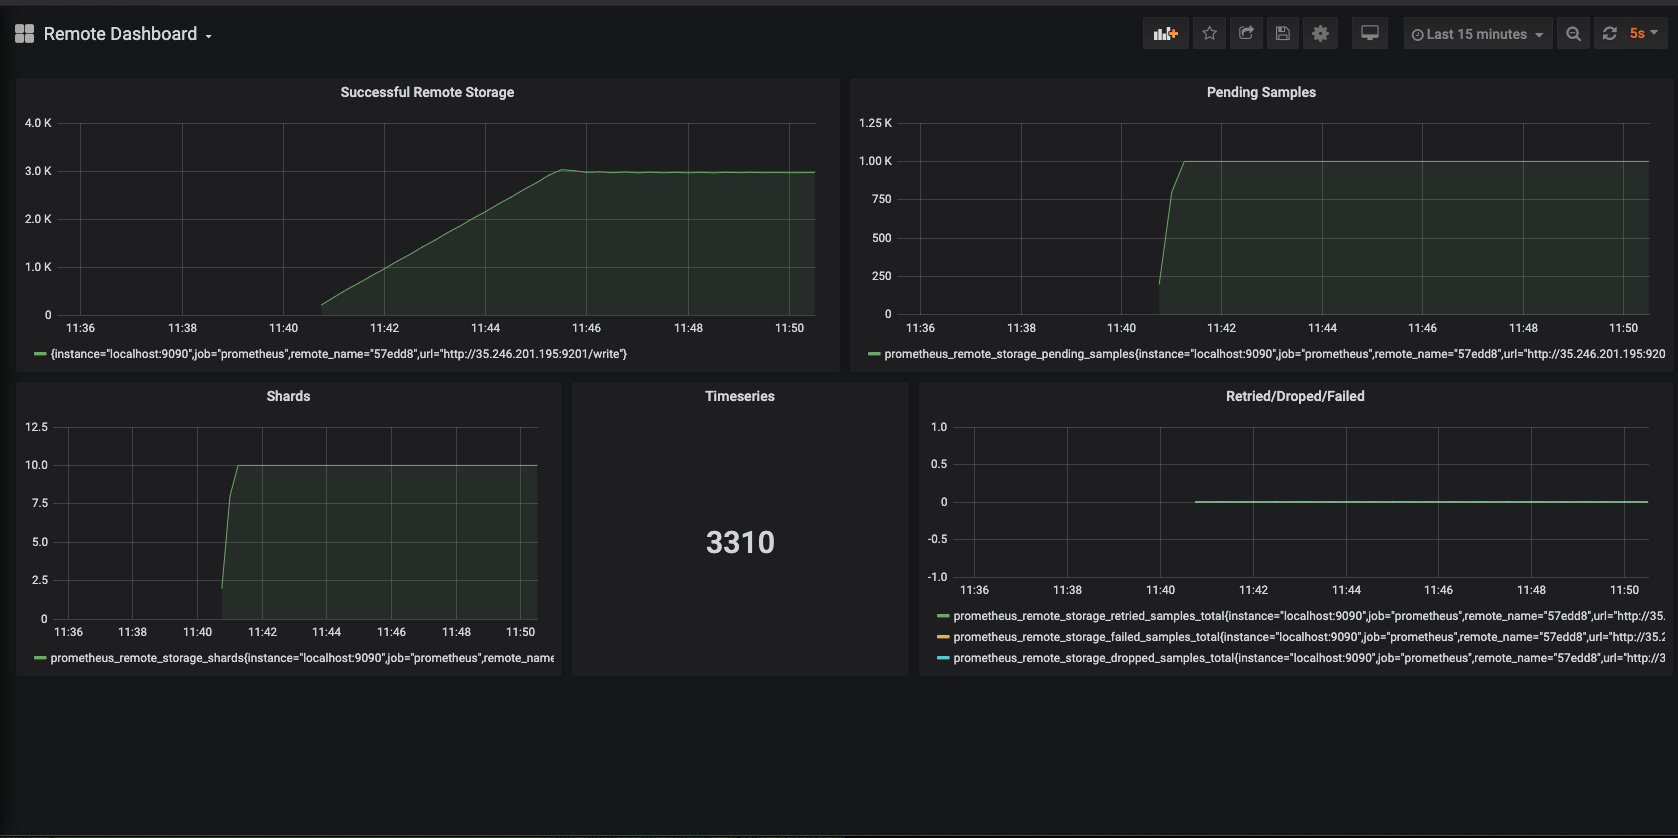Open Retried/Droped/Failed panel title menu
The image size is (1678, 838).
1295,396
